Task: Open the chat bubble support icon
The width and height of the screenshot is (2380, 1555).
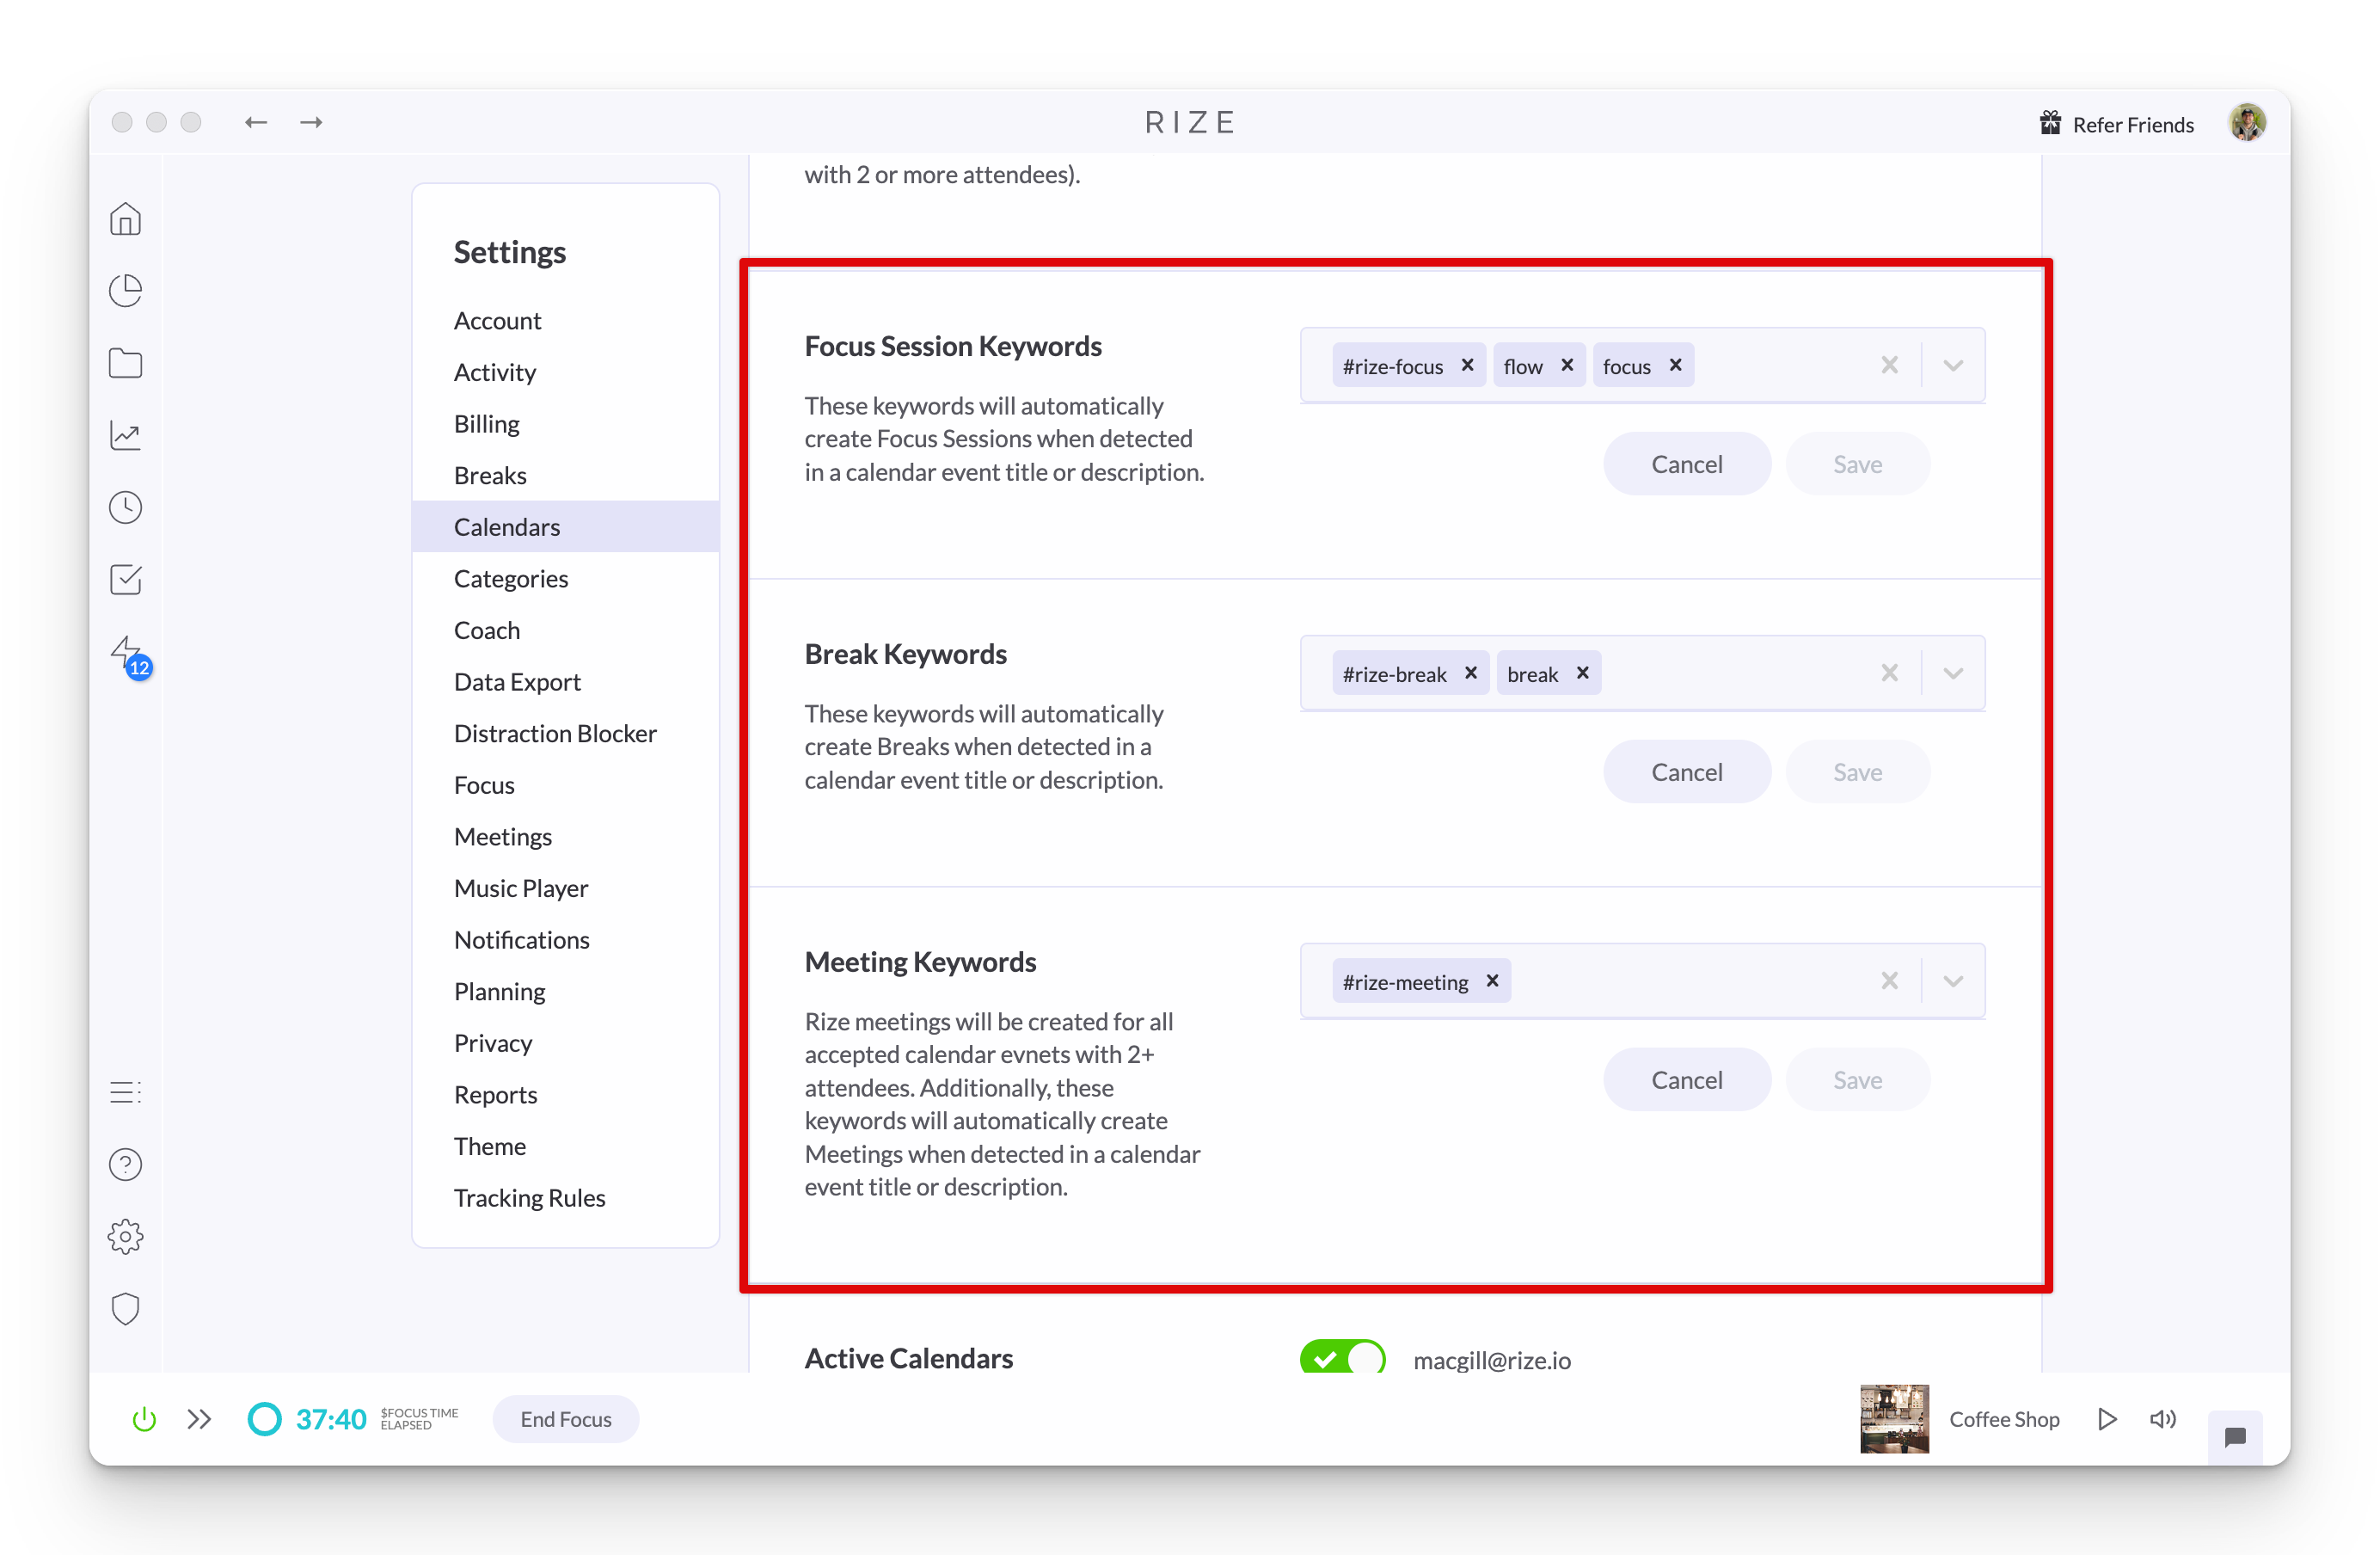Action: (2235, 1436)
